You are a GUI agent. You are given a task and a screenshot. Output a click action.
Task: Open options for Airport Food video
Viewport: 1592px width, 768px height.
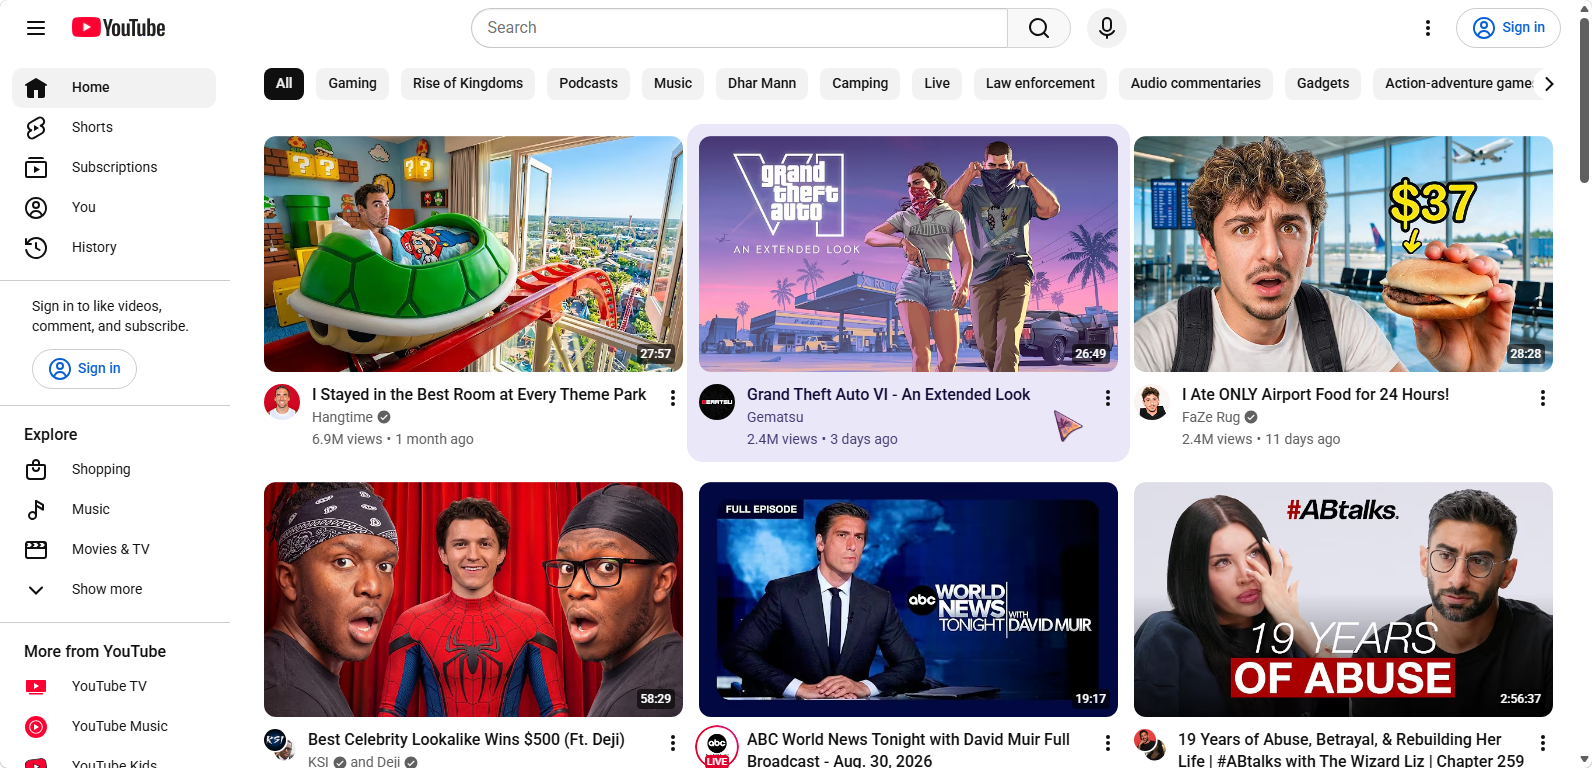point(1543,398)
